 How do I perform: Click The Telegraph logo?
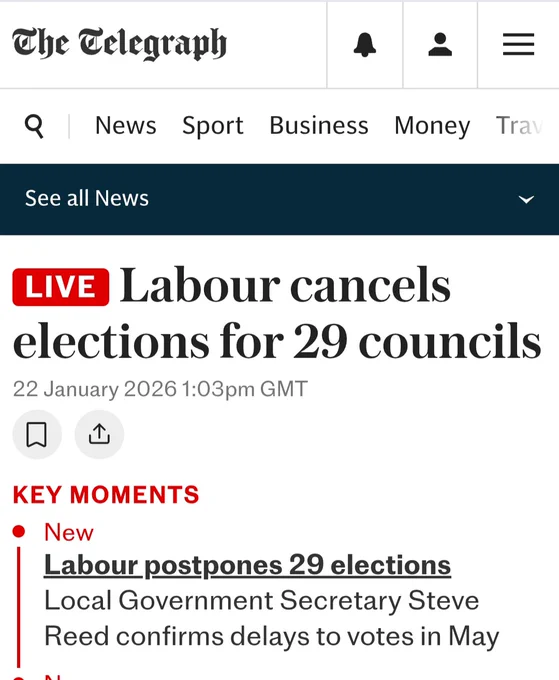pyautogui.click(x=119, y=43)
